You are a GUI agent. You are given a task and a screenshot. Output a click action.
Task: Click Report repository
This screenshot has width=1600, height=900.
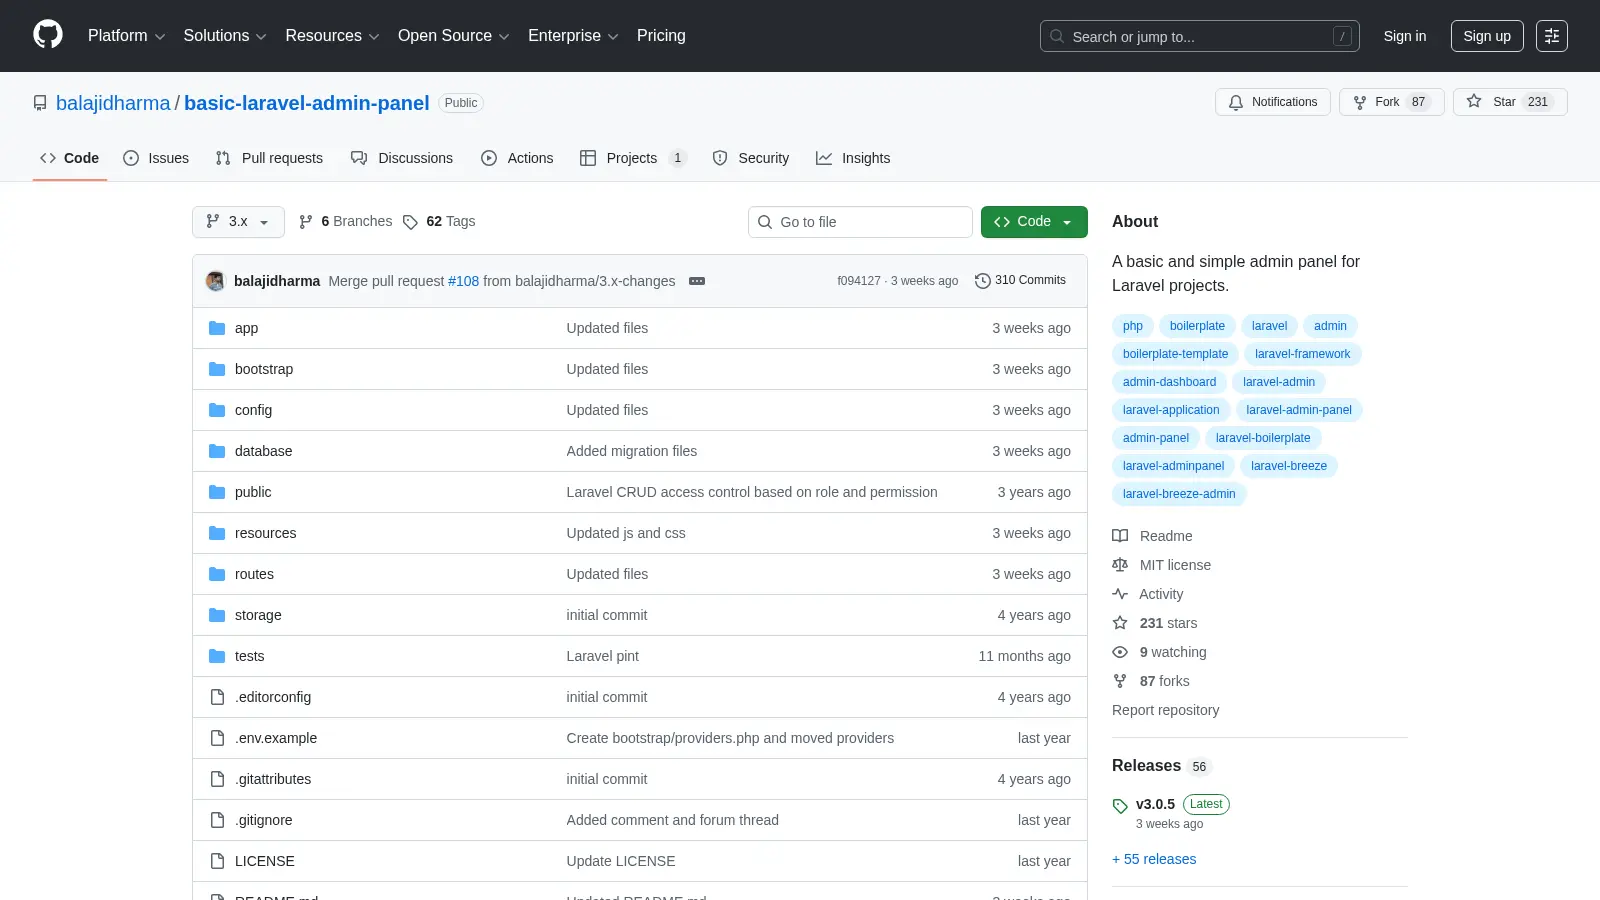(1165, 710)
